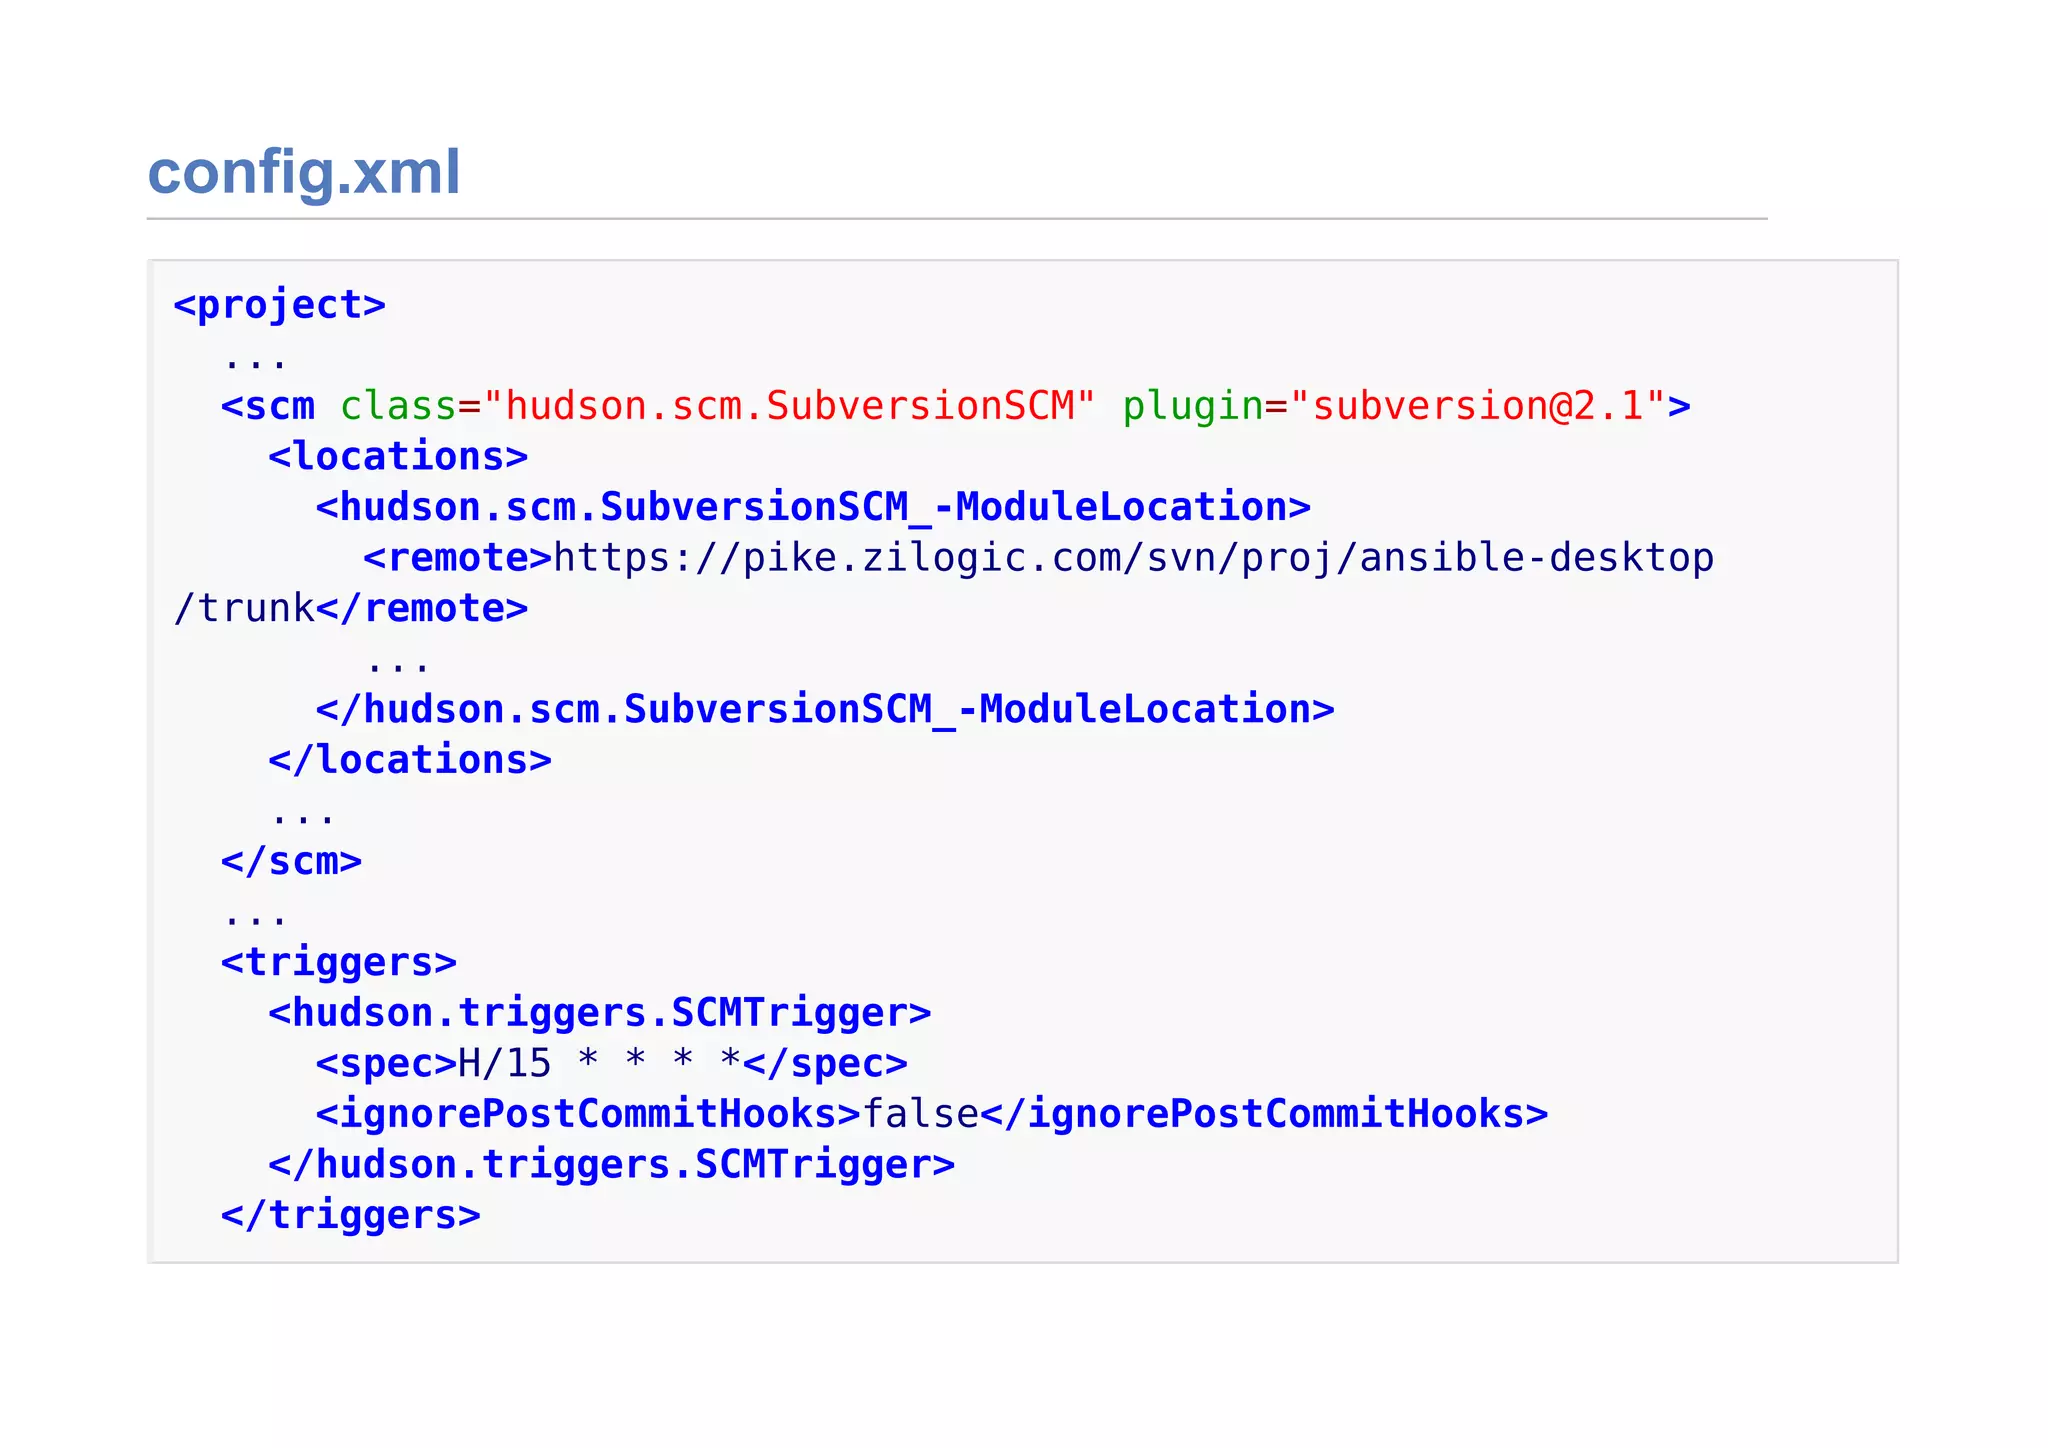Click the config.xml slide title
Viewport: 2048px width, 1448px height.
(x=304, y=172)
